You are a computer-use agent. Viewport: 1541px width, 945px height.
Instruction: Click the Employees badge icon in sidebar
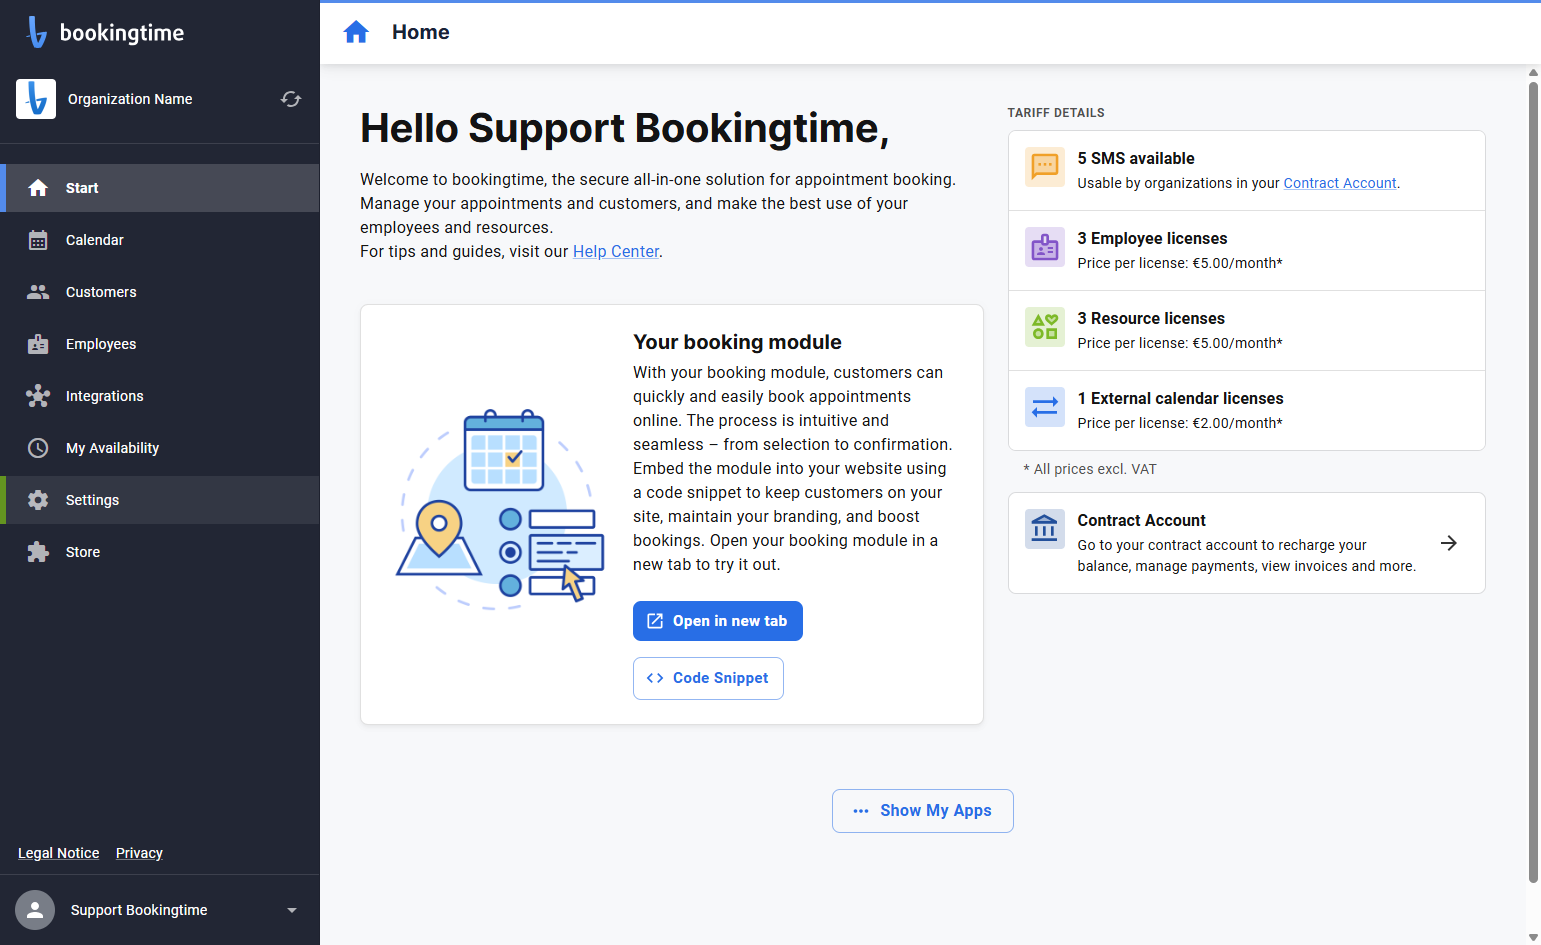tap(38, 344)
